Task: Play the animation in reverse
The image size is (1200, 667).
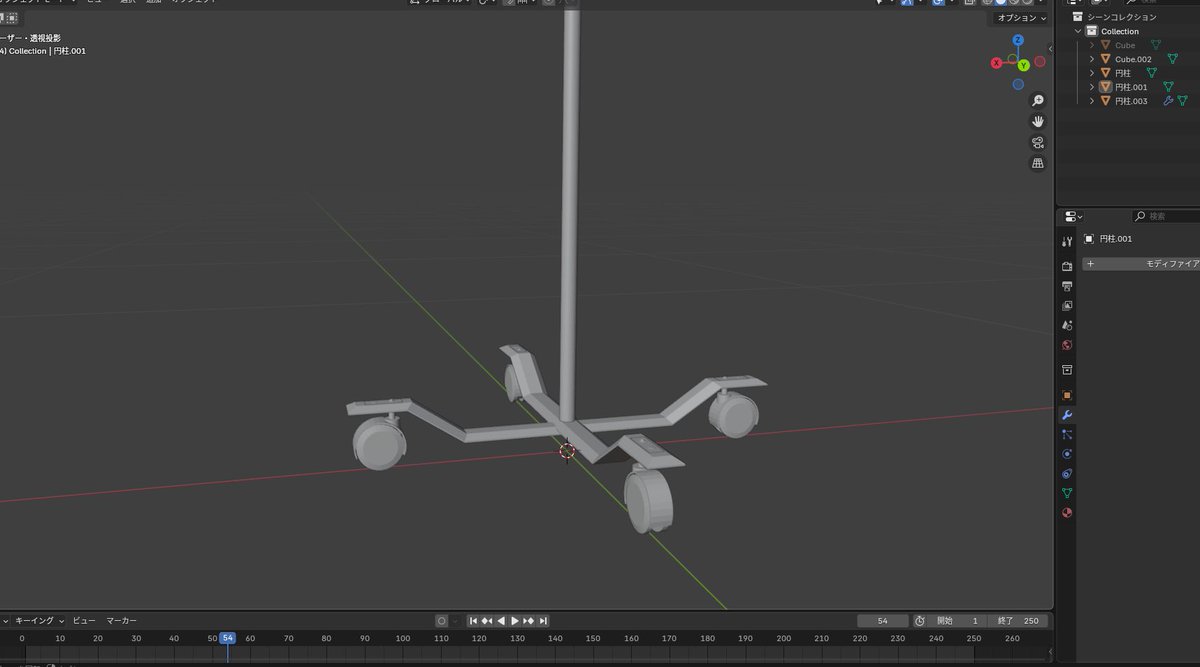Action: [x=501, y=621]
